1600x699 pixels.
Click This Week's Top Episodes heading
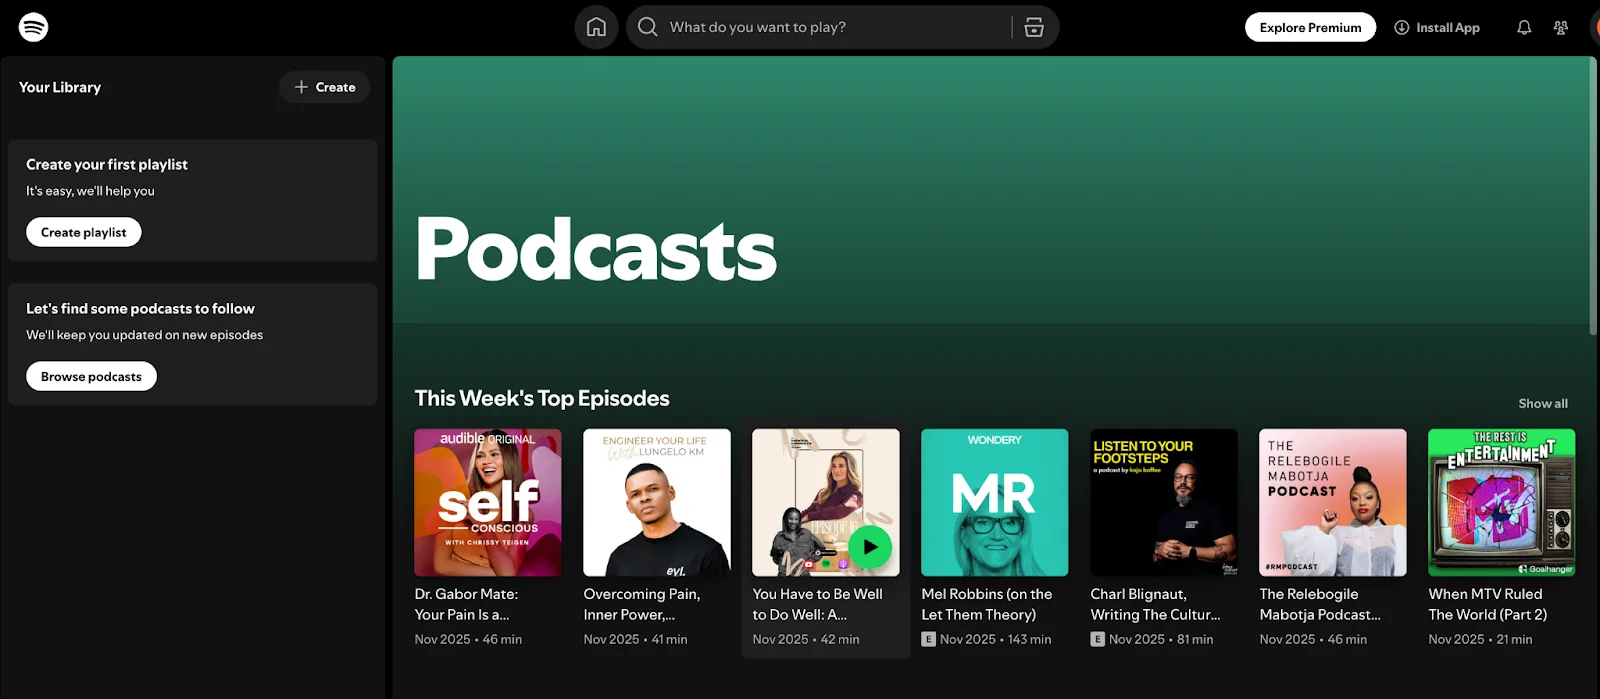(x=542, y=398)
